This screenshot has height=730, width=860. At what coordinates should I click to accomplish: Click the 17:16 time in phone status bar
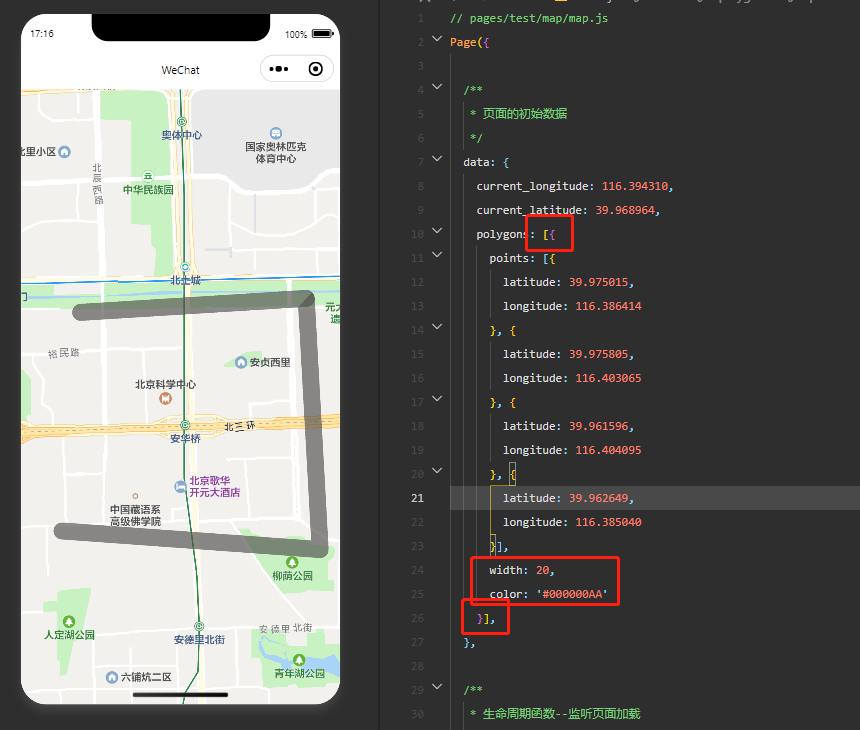point(42,34)
